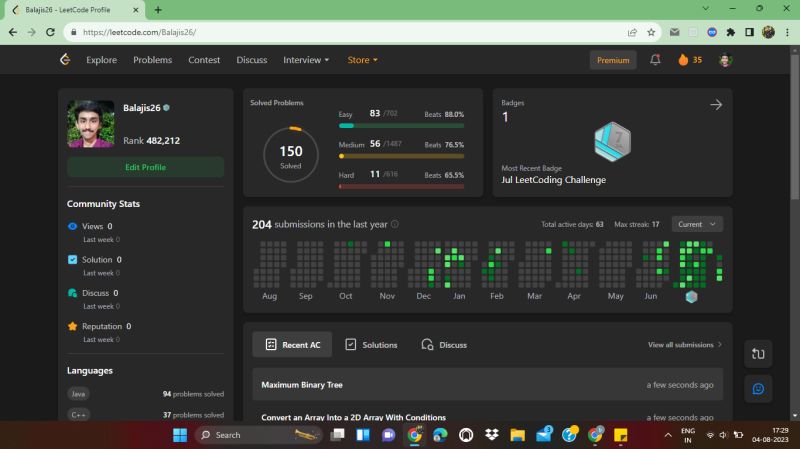Click the Edit Profile button
Image resolution: width=800 pixels, height=449 pixels.
click(x=145, y=167)
